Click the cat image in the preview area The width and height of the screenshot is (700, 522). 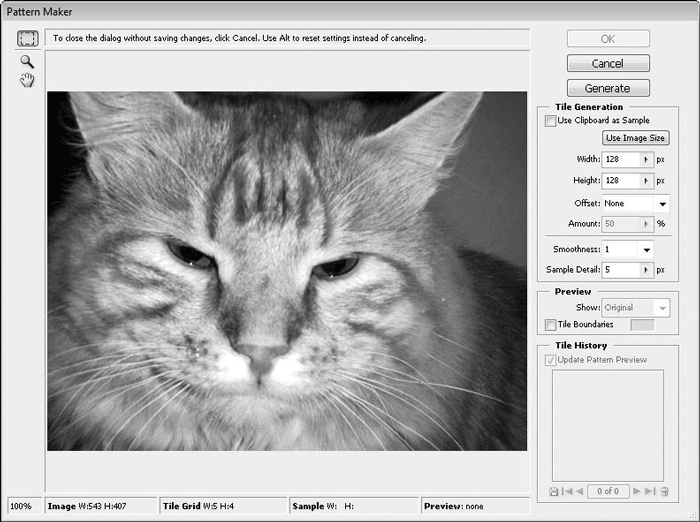(x=287, y=271)
